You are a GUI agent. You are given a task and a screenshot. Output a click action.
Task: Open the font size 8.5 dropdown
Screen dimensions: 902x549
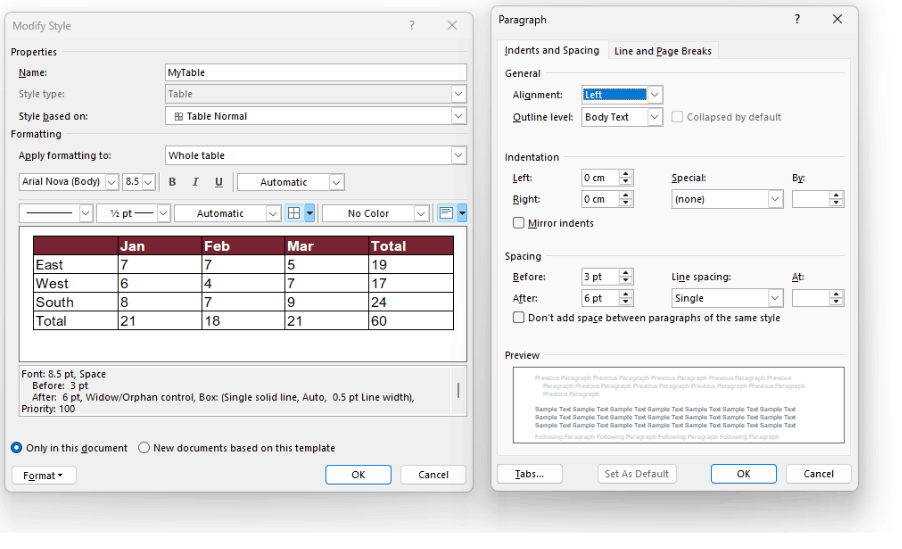tap(148, 182)
